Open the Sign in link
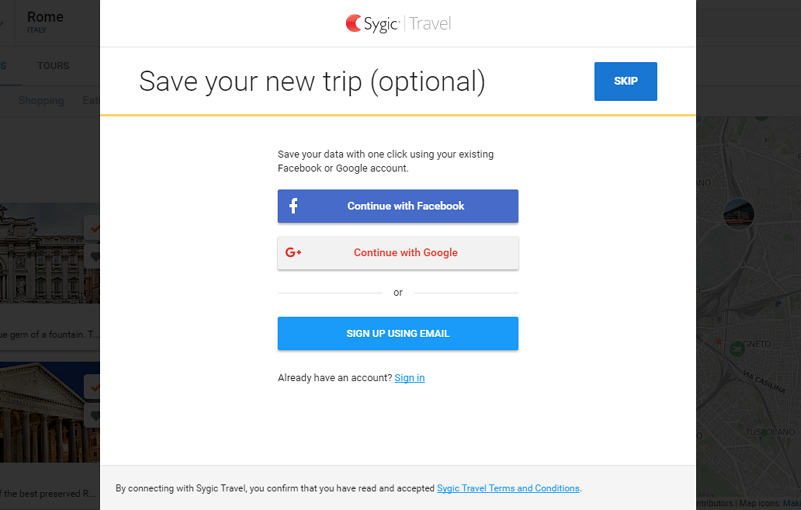 pos(409,378)
